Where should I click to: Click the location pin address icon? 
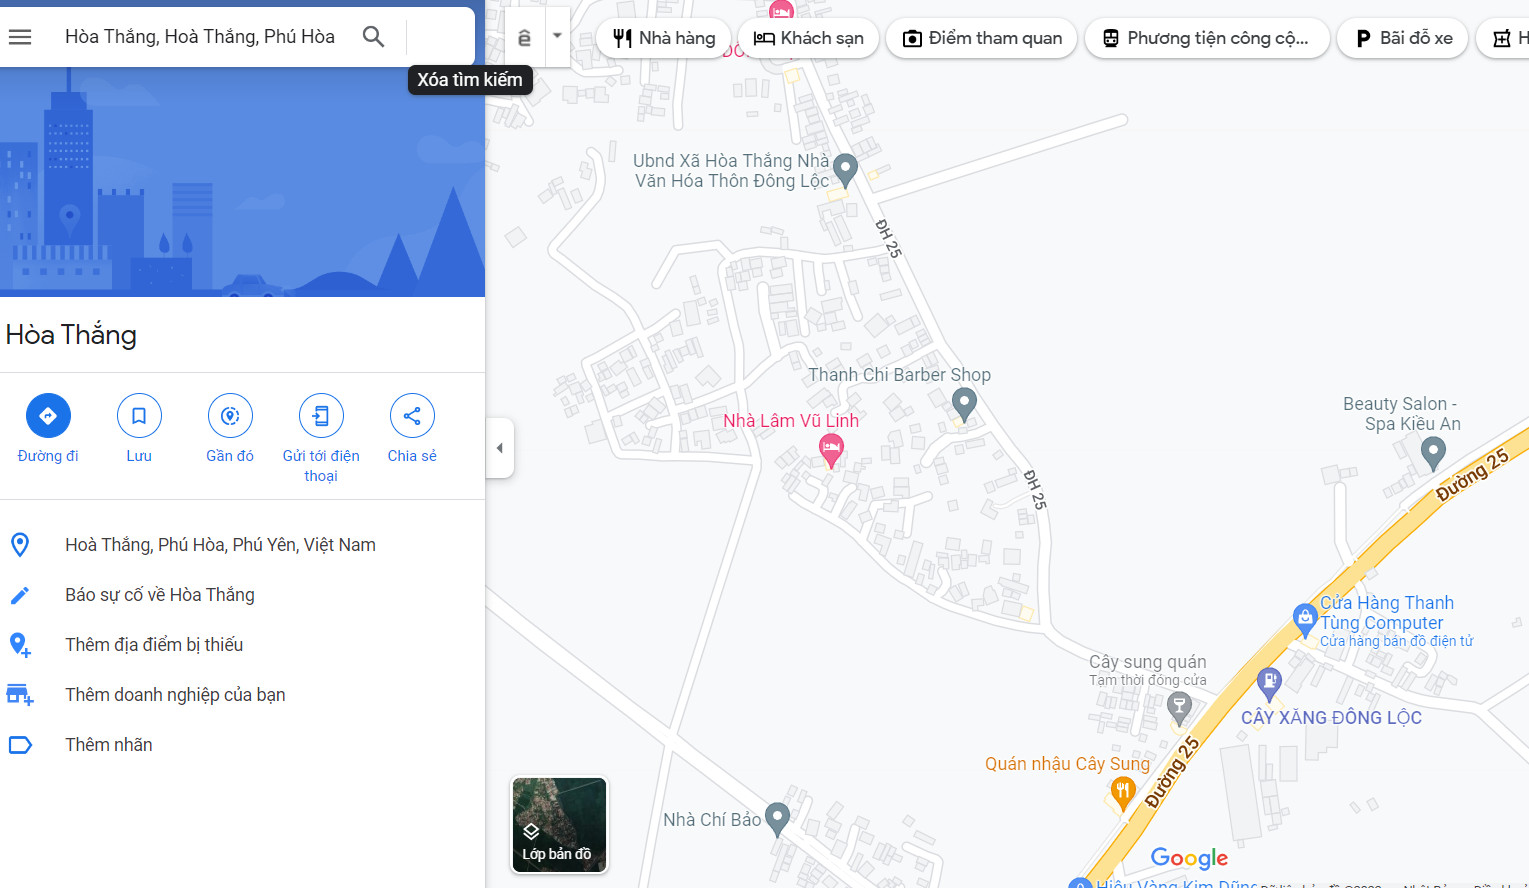(20, 545)
